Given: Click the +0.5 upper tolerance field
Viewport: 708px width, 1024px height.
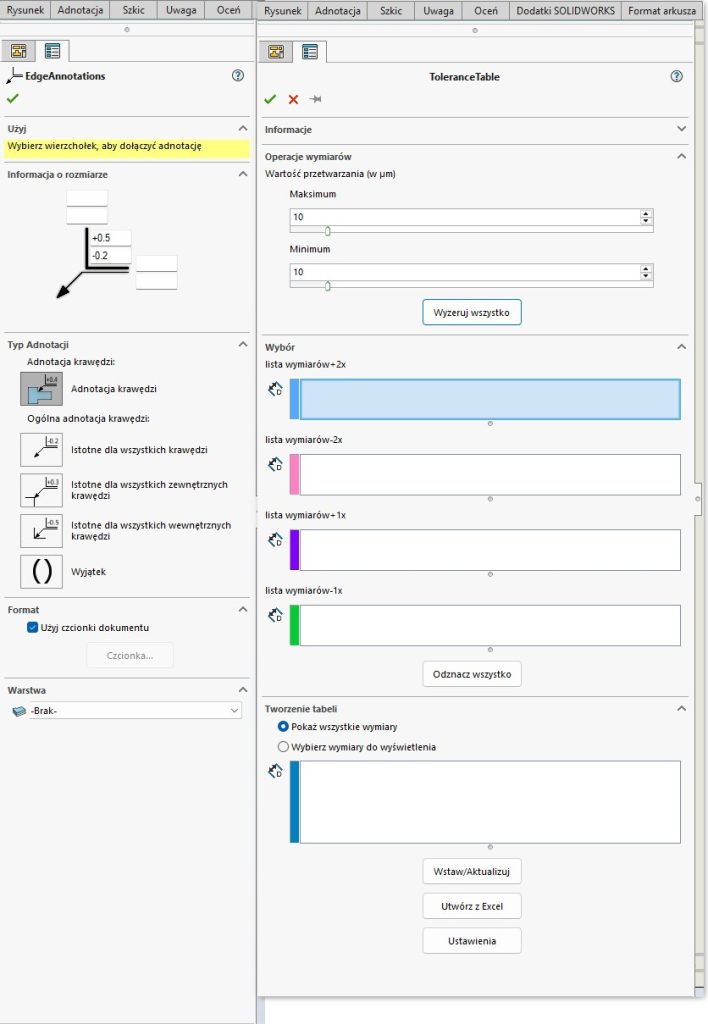Looking at the screenshot, I should click(x=110, y=238).
